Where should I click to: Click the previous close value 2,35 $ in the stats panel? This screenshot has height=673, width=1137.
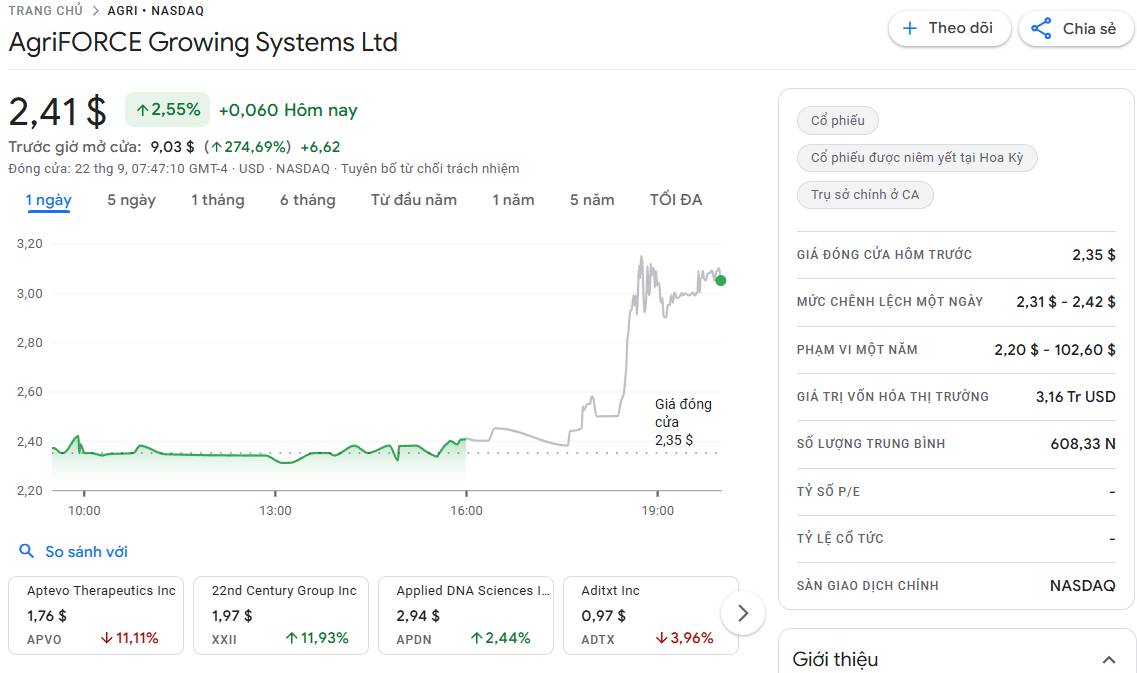tap(1093, 255)
